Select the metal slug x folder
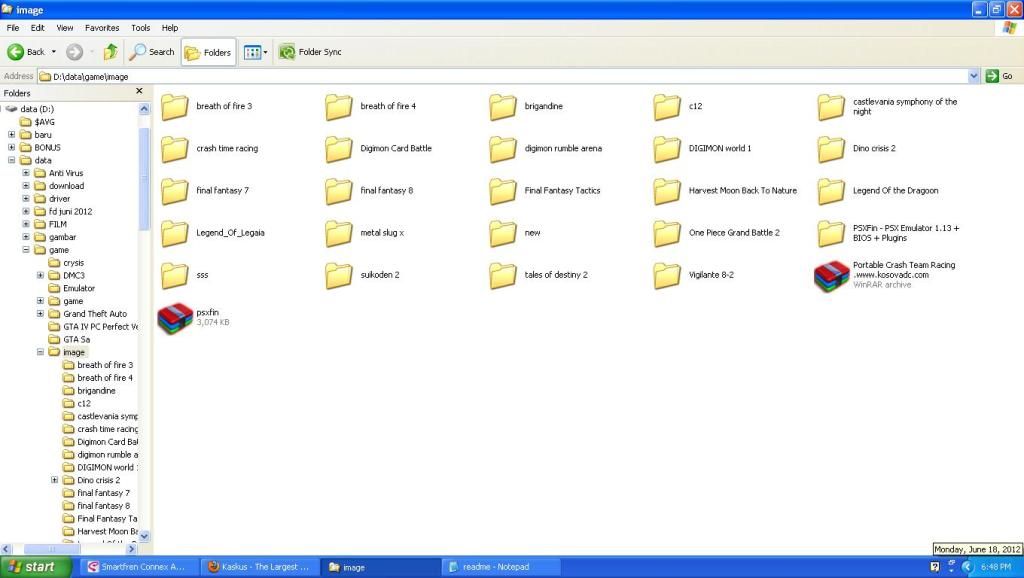The width and height of the screenshot is (1024, 578). 365,233
